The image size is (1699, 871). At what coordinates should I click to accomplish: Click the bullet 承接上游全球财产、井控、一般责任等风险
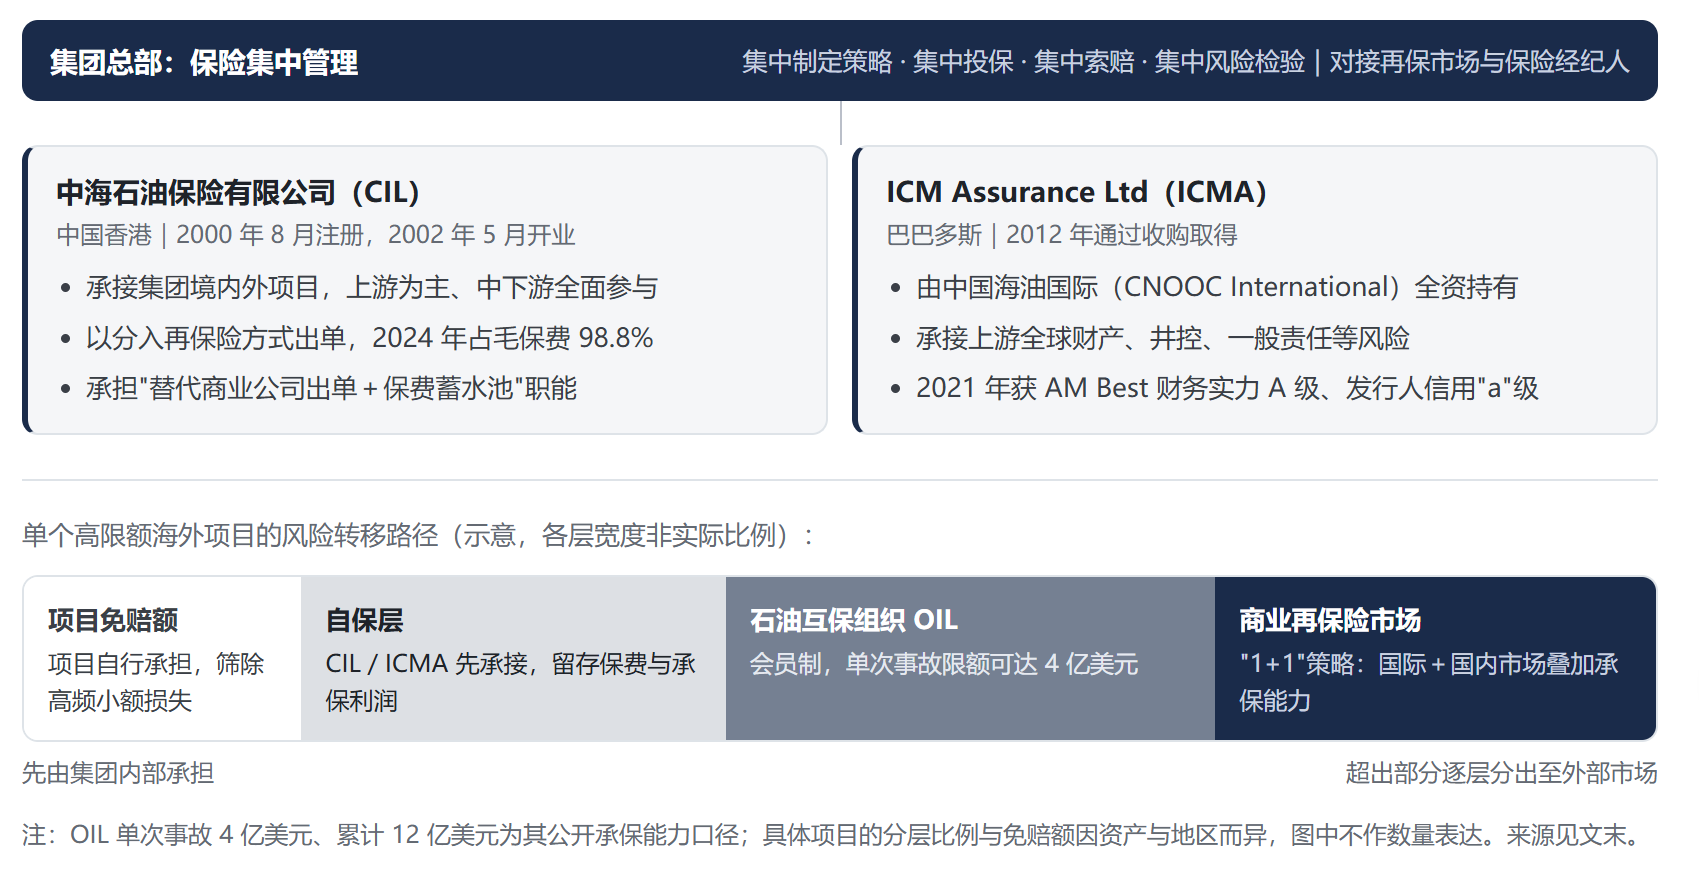click(x=1163, y=338)
